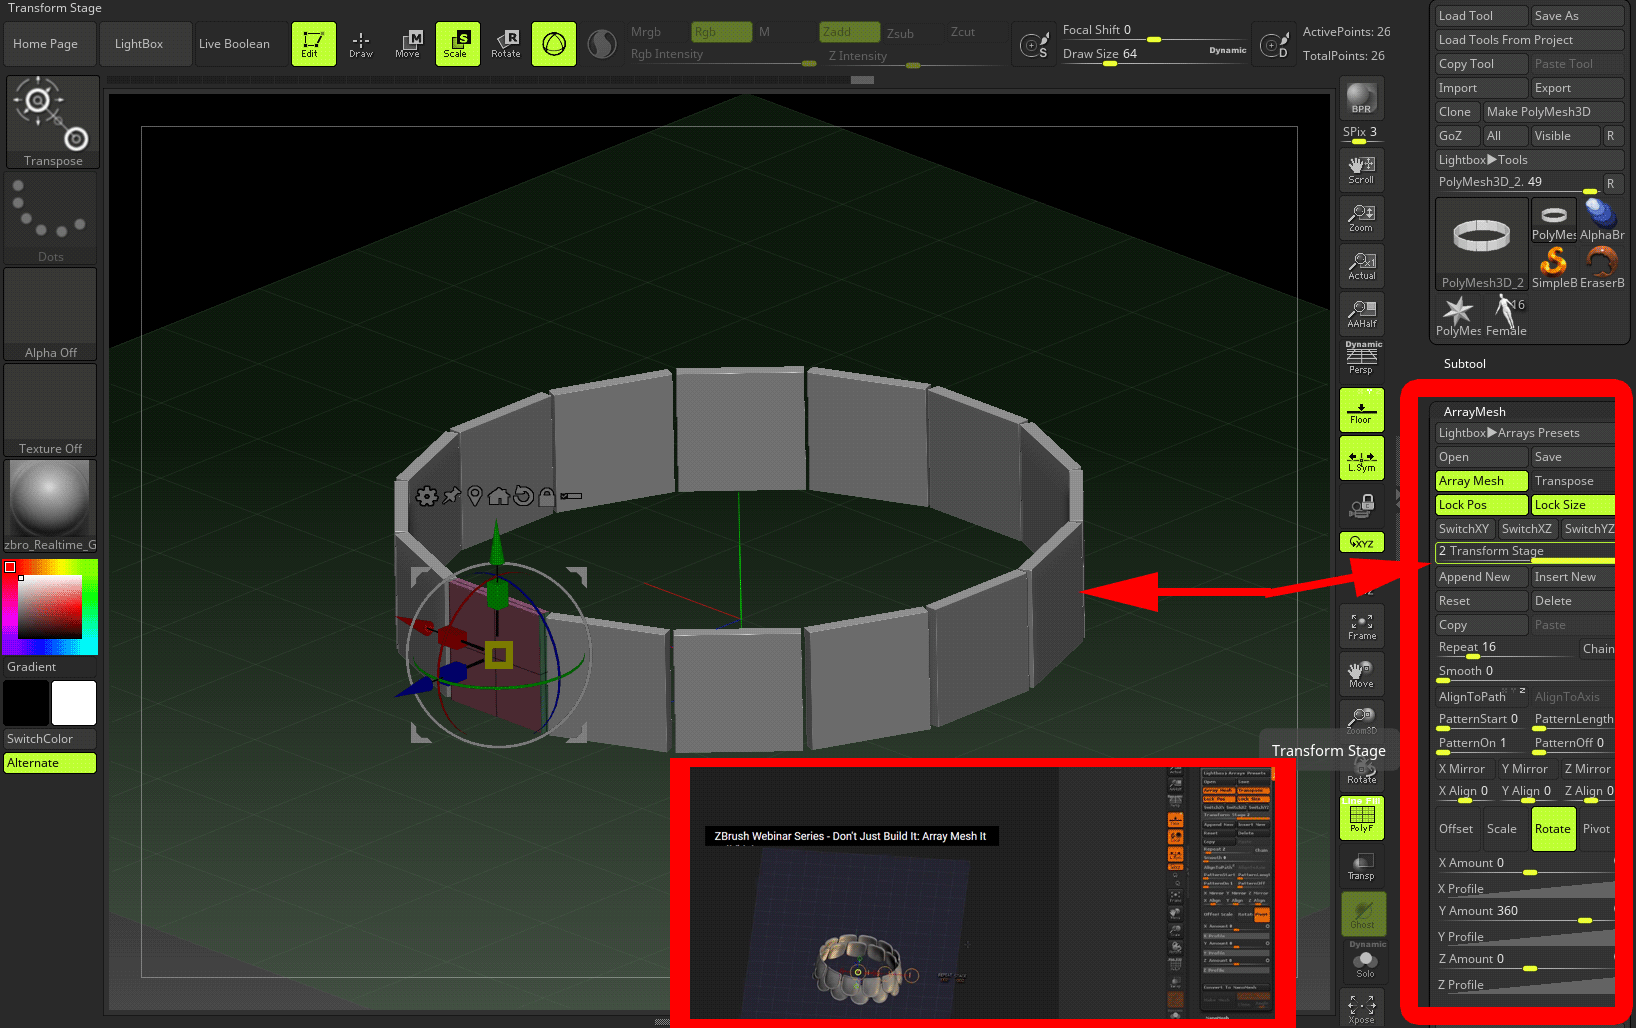1636x1028 pixels.
Task: Select the PolyMesh star tool thumbnail
Action: tap(1458, 315)
